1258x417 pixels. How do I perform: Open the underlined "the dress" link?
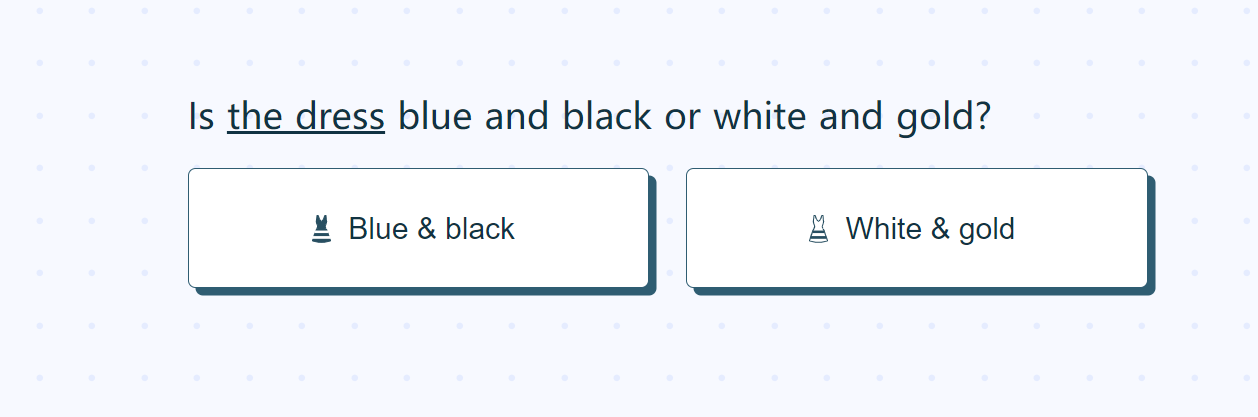pyautogui.click(x=306, y=117)
